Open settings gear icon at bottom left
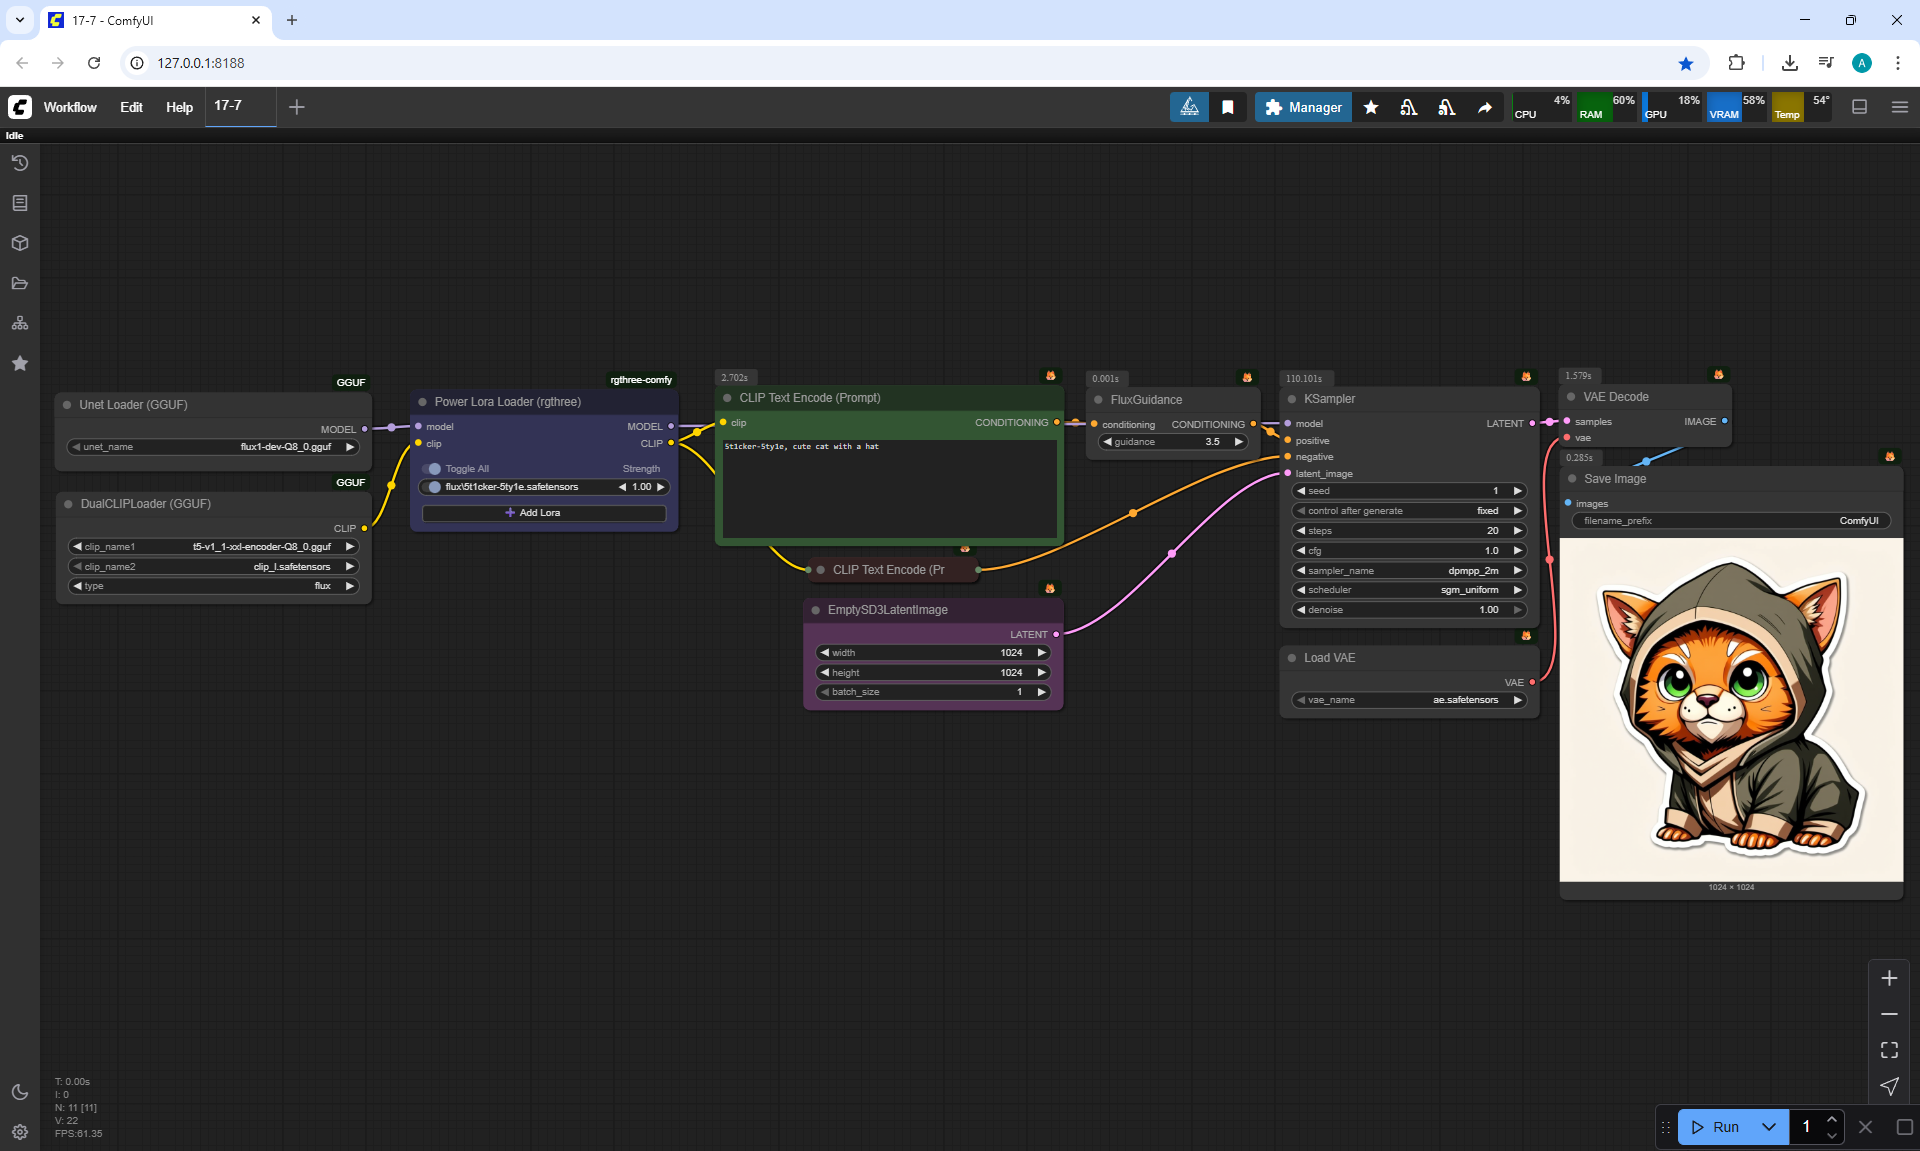 pos(20,1132)
